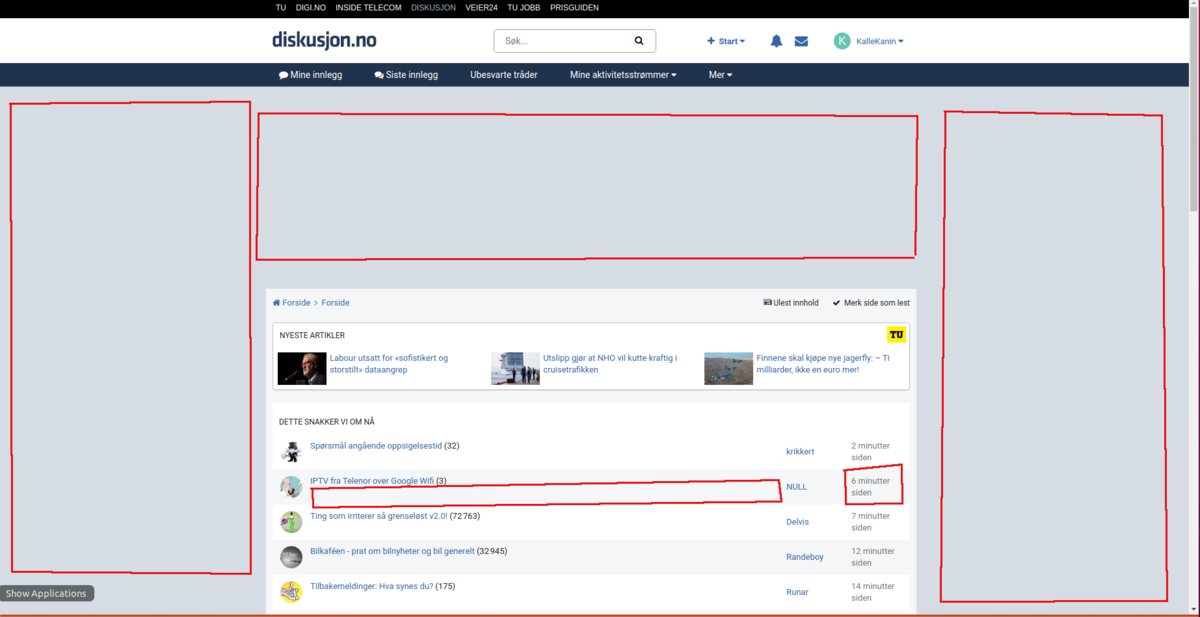Expand the Mer menu
The width and height of the screenshot is (1200, 617).
tap(721, 75)
